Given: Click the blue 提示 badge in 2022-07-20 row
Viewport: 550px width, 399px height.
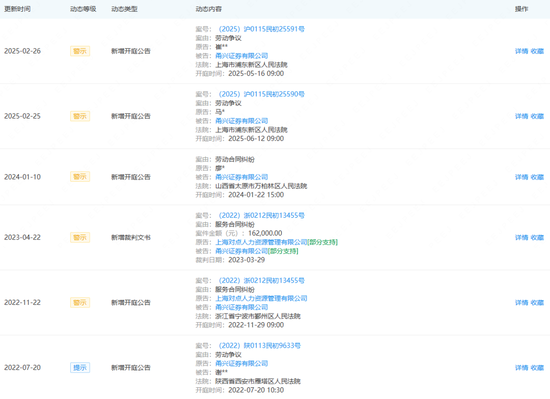Looking at the screenshot, I should click(x=80, y=368).
